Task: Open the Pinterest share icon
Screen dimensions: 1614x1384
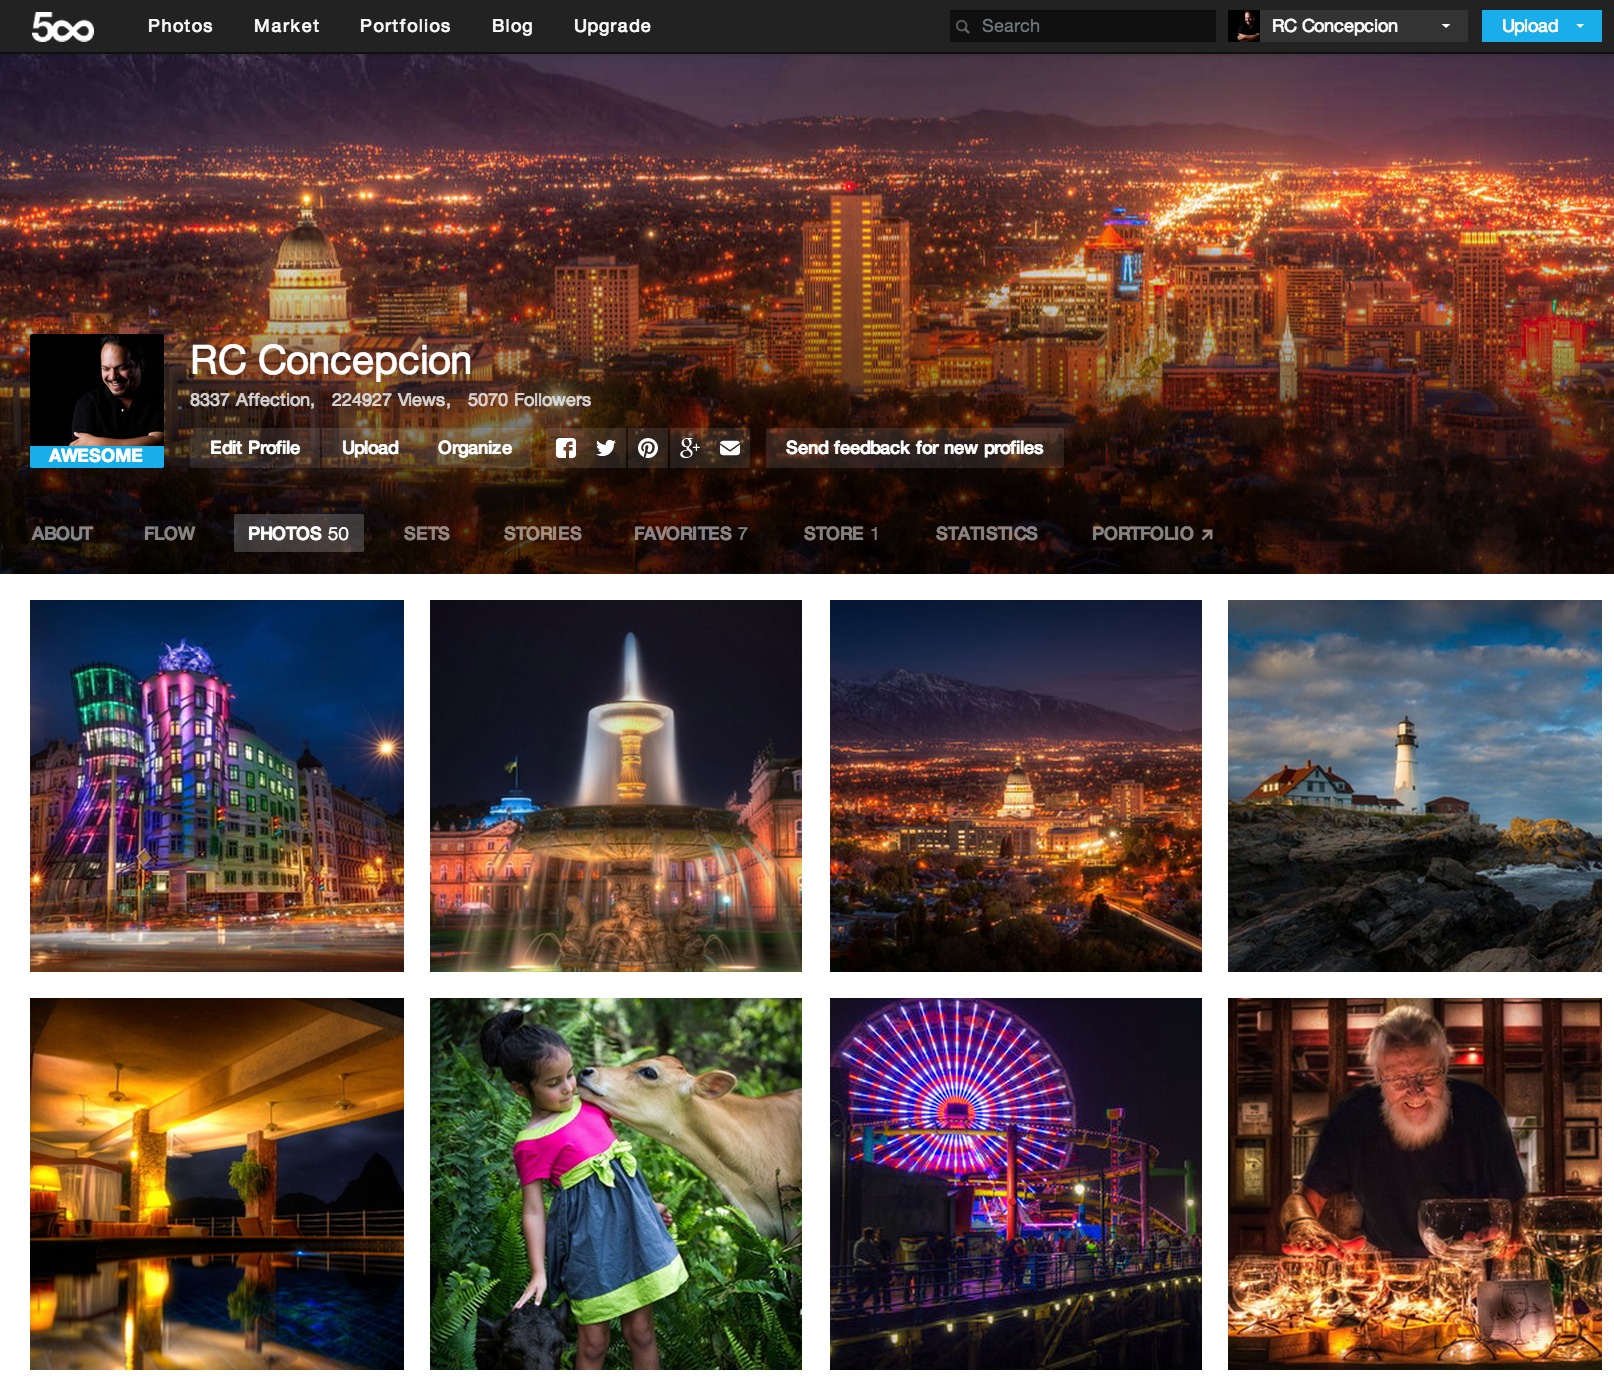Action: (648, 448)
